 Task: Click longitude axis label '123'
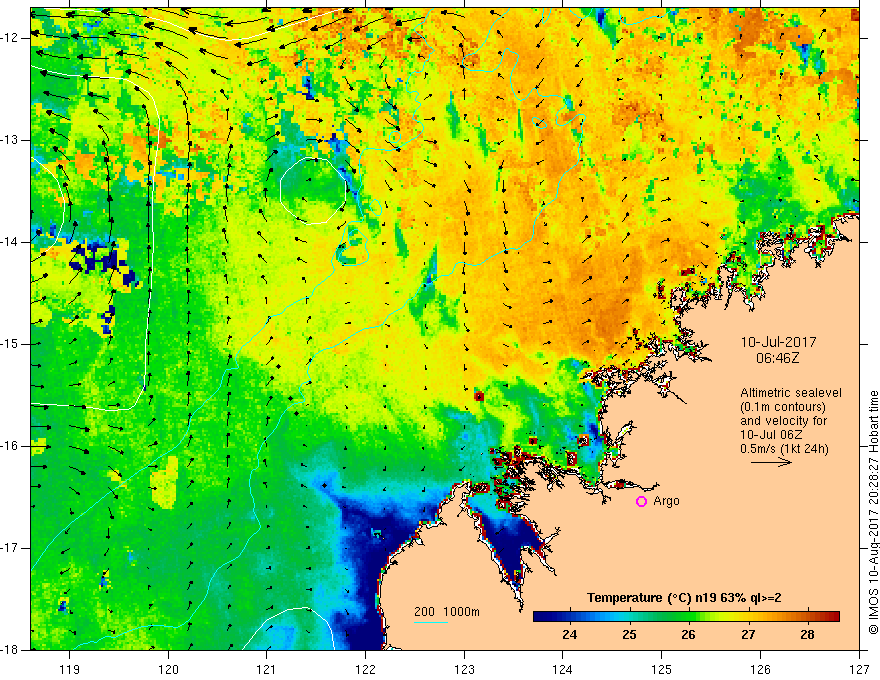(x=464, y=669)
